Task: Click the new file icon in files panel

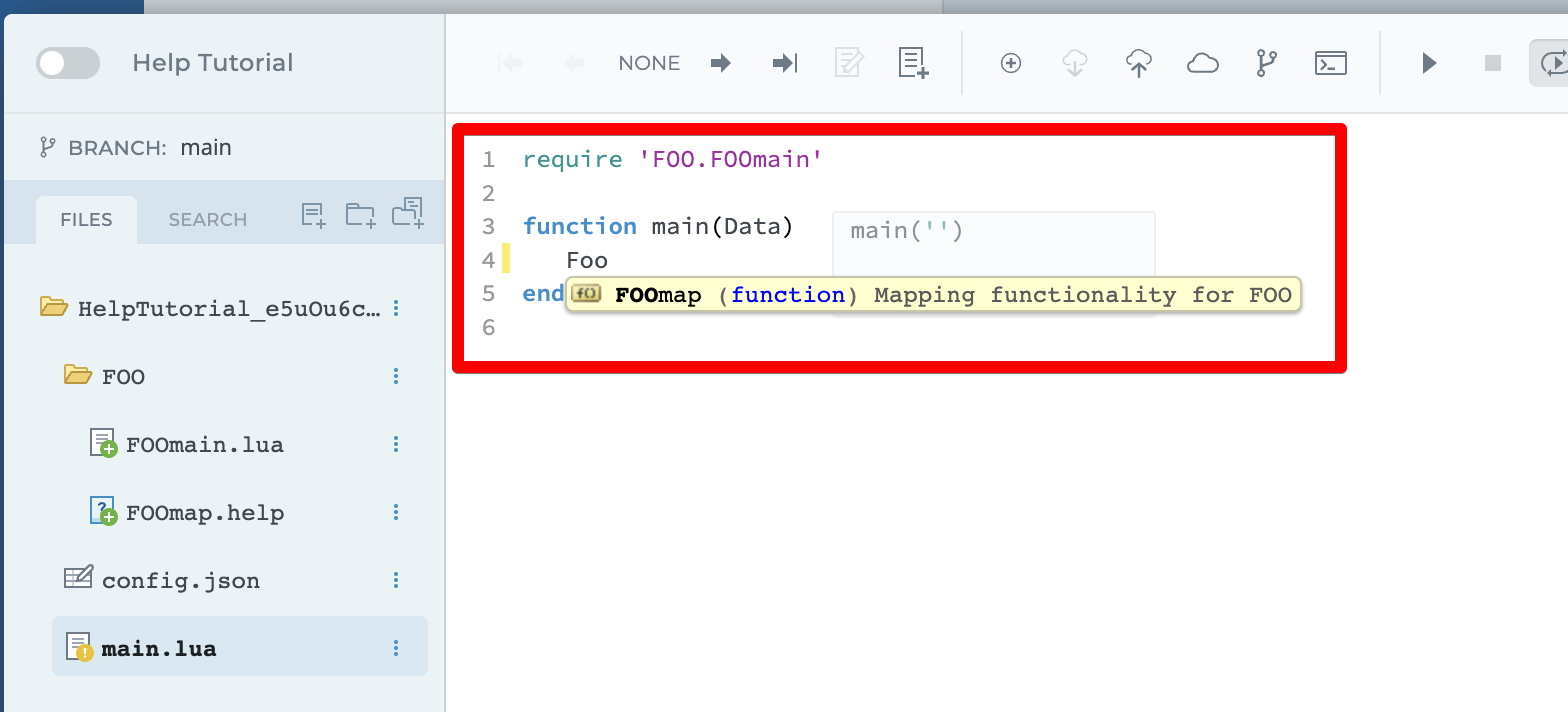Action: [314, 214]
